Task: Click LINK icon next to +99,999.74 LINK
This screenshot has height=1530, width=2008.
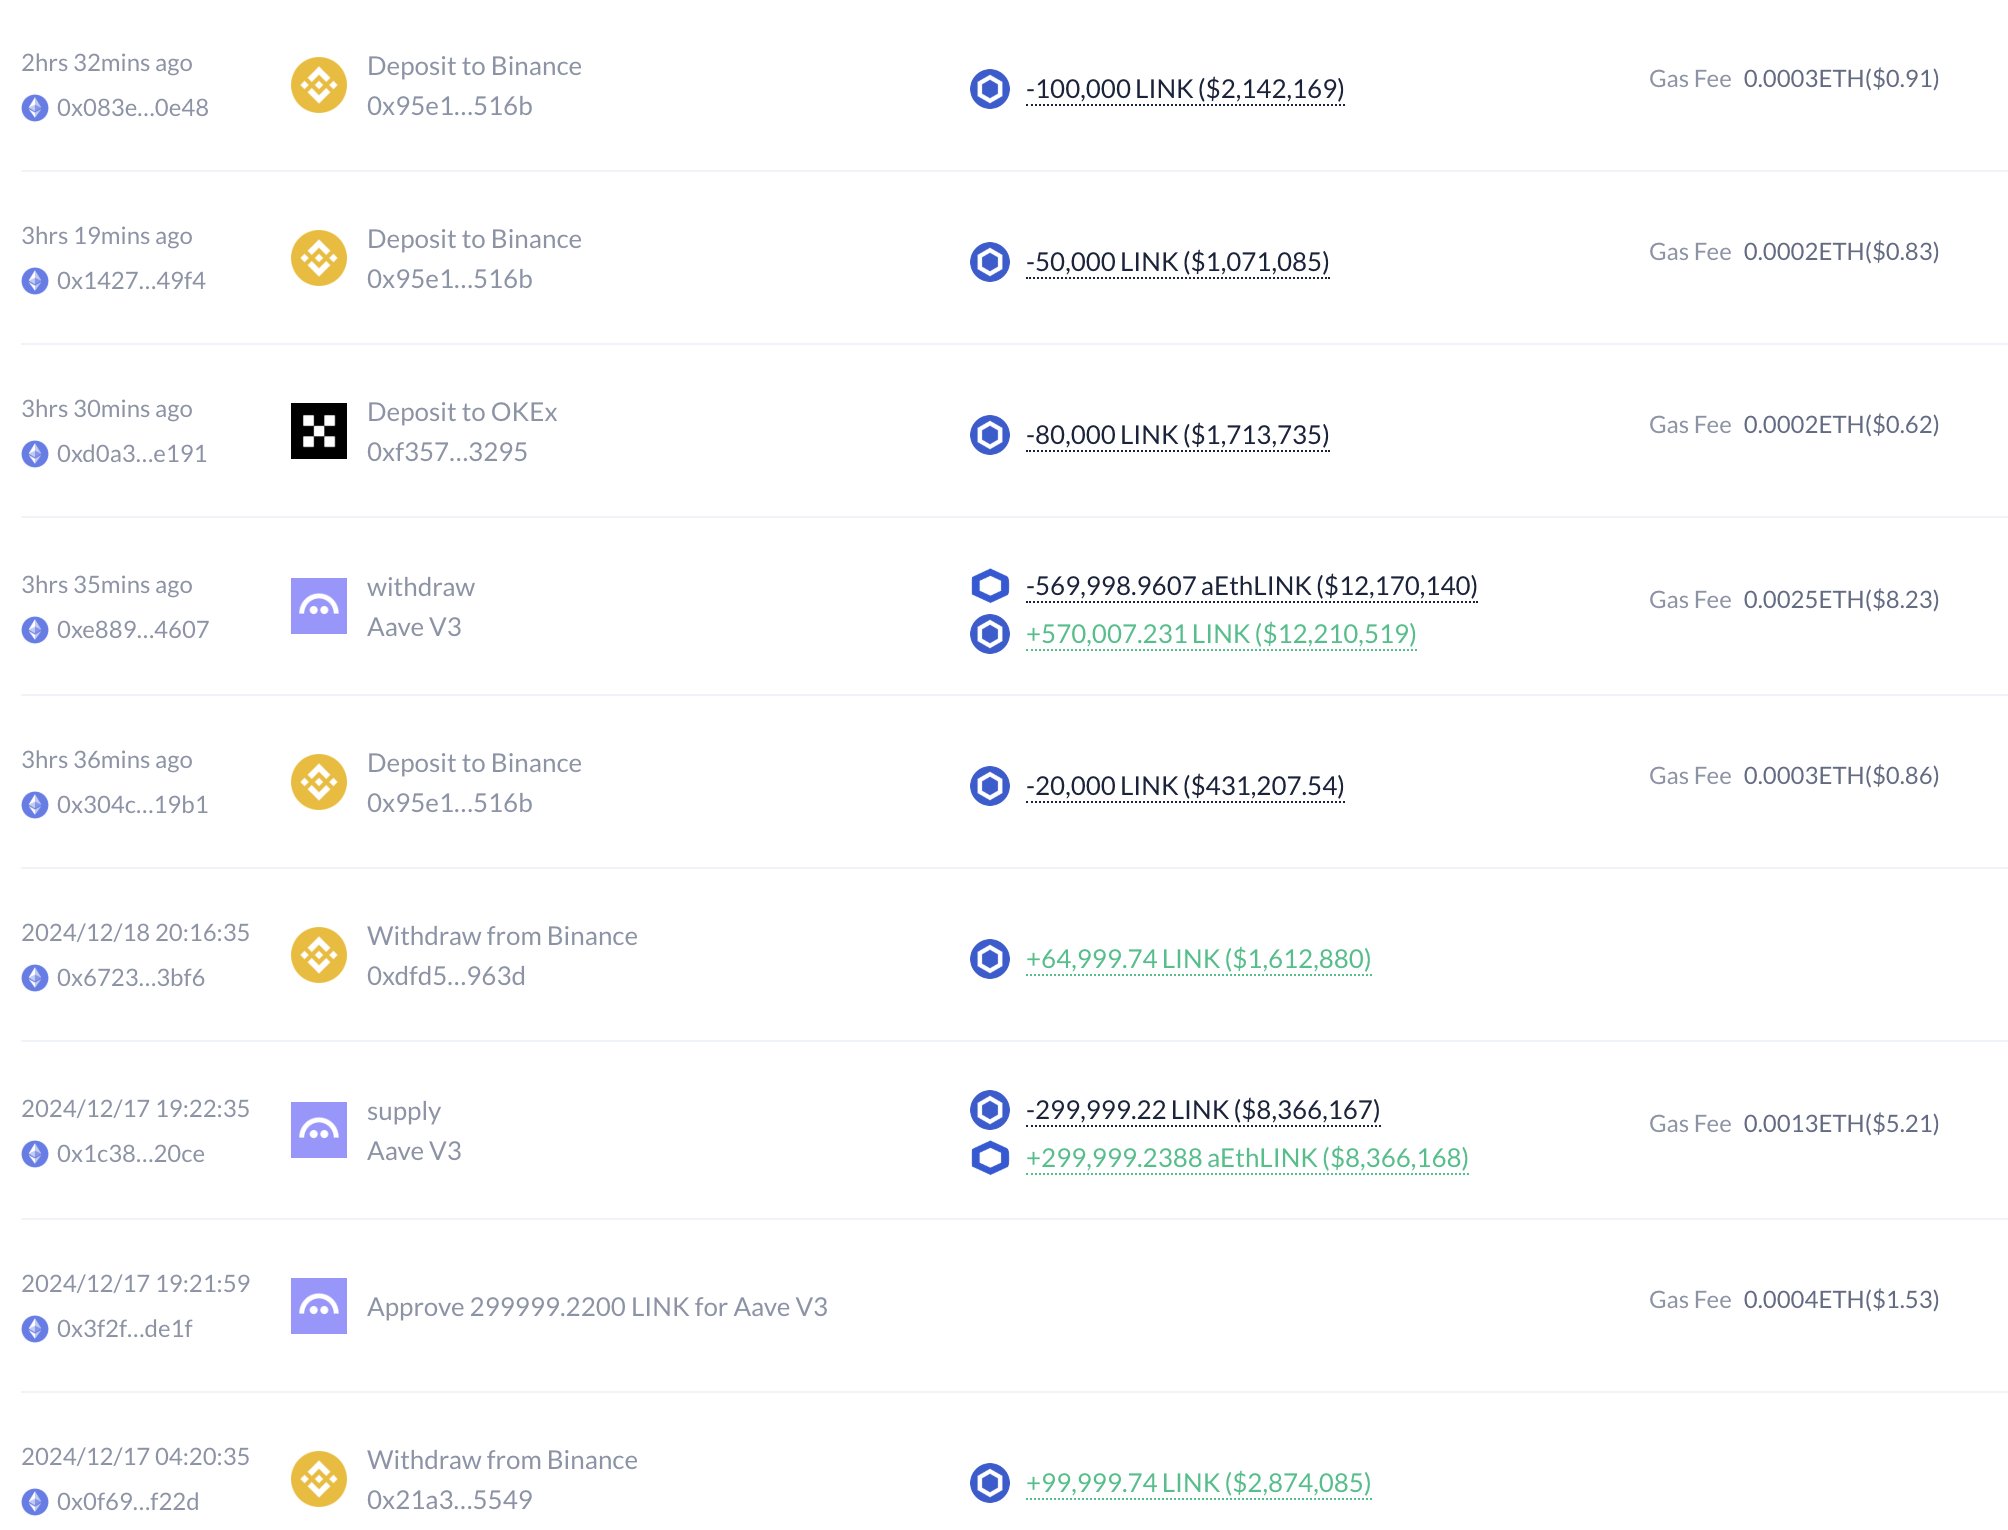Action: click(x=989, y=1482)
